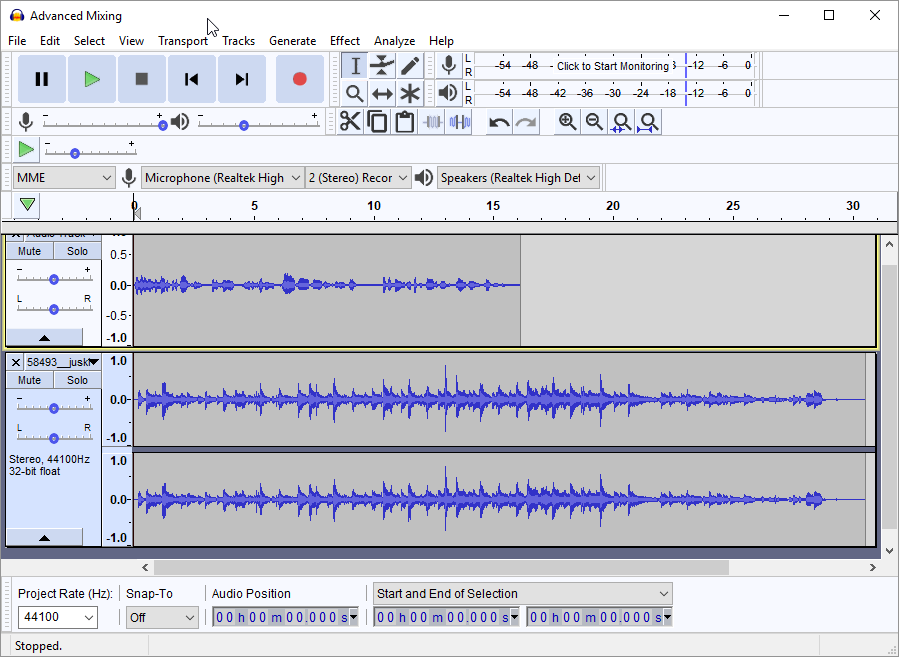The height and width of the screenshot is (657, 899).
Task: Collapse the 58493 track with bottom arrow
Action: (44, 538)
